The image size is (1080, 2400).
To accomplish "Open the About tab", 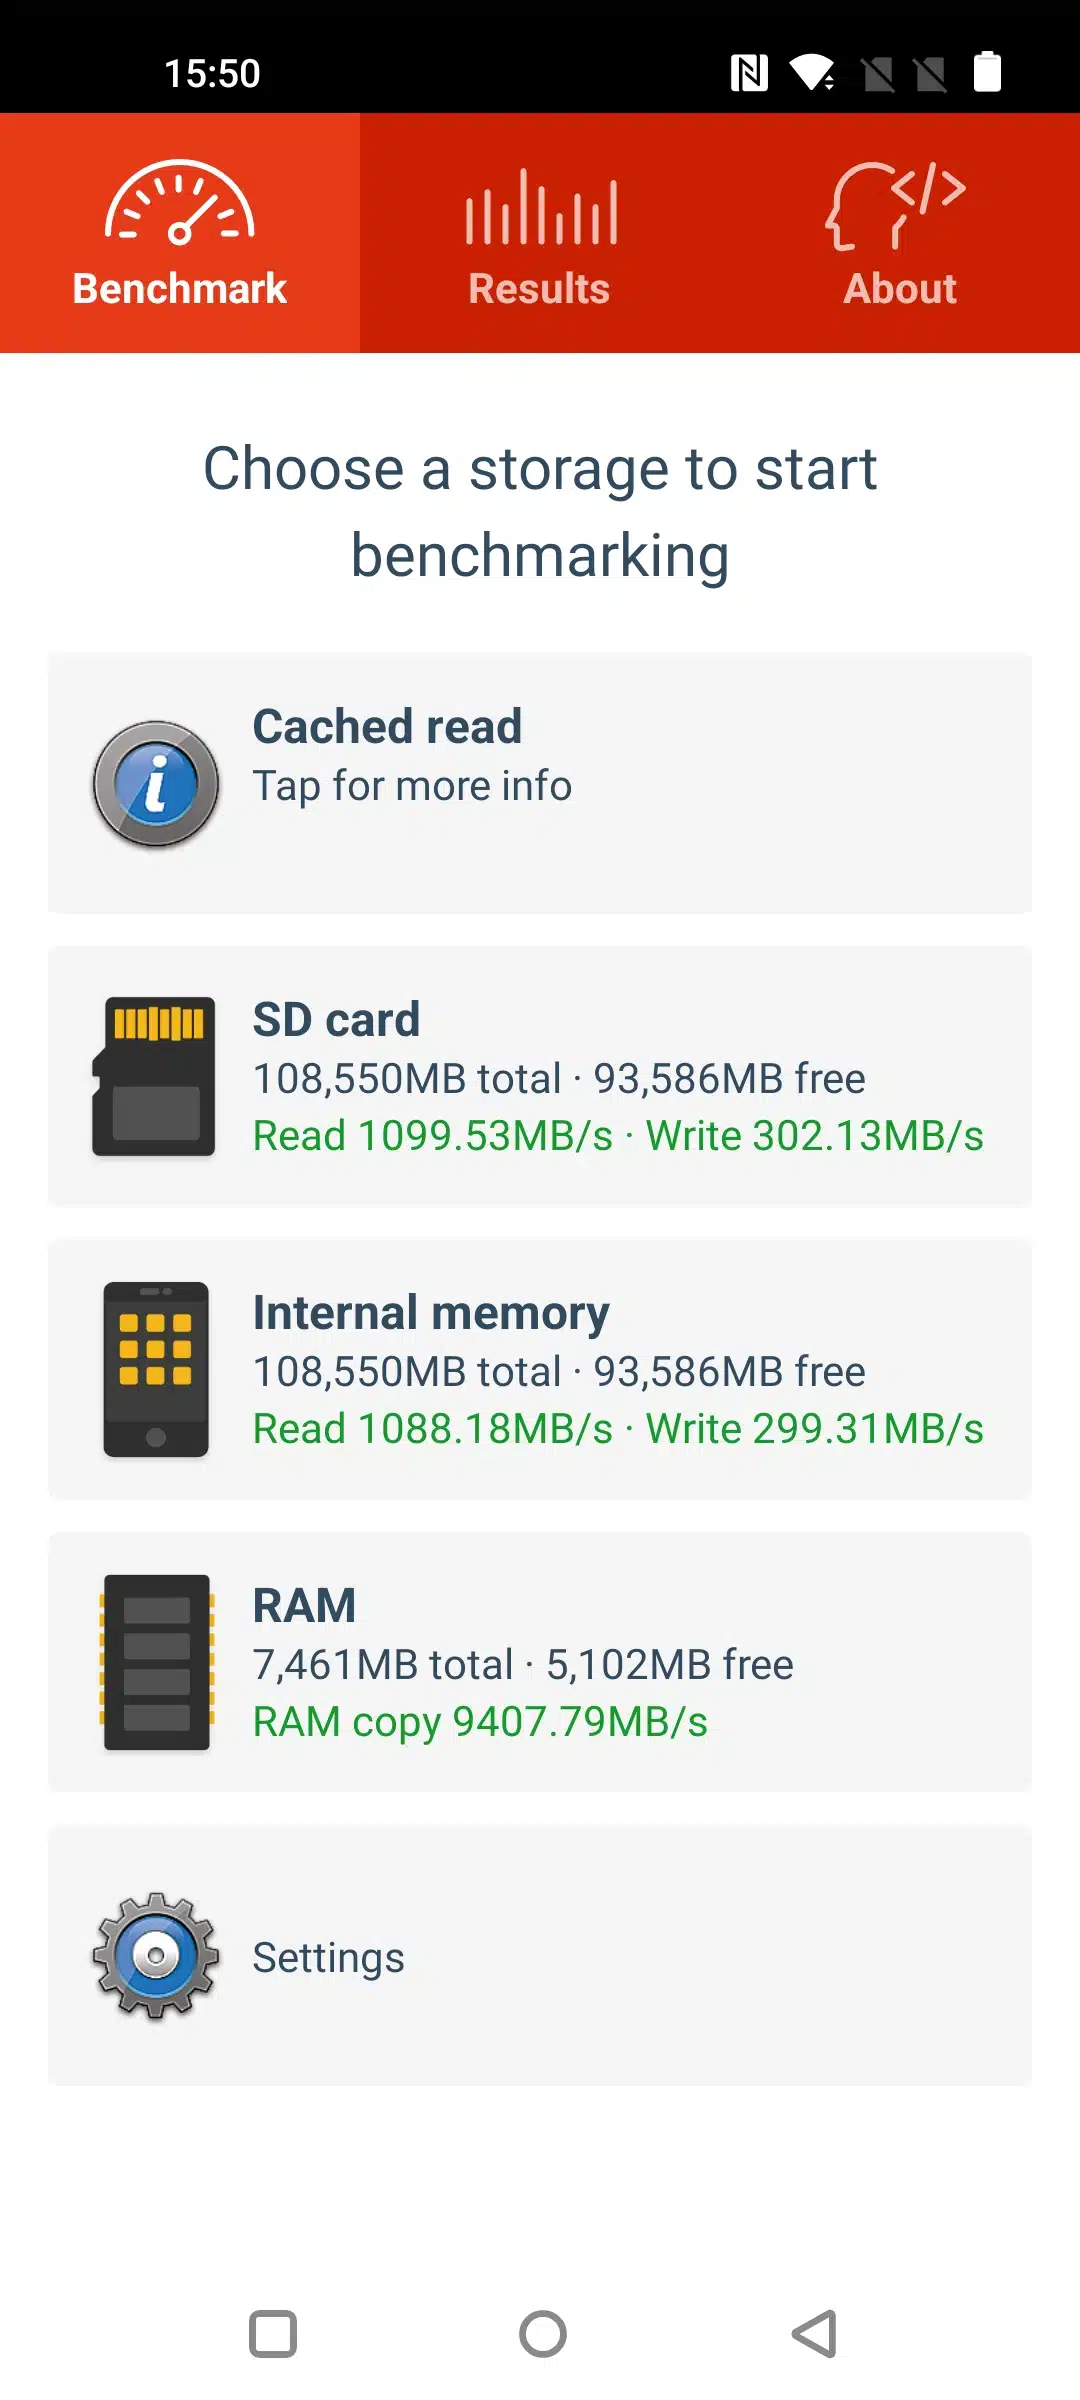I will pos(900,288).
